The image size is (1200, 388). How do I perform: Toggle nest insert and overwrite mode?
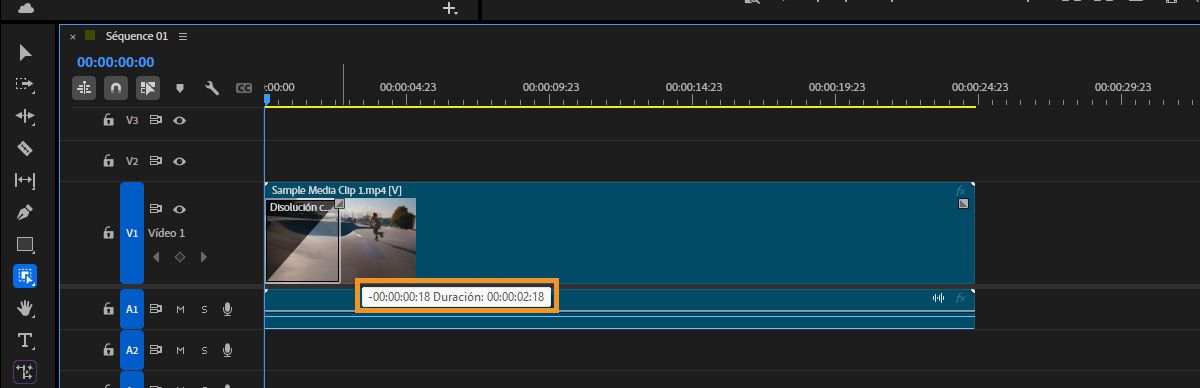84,88
